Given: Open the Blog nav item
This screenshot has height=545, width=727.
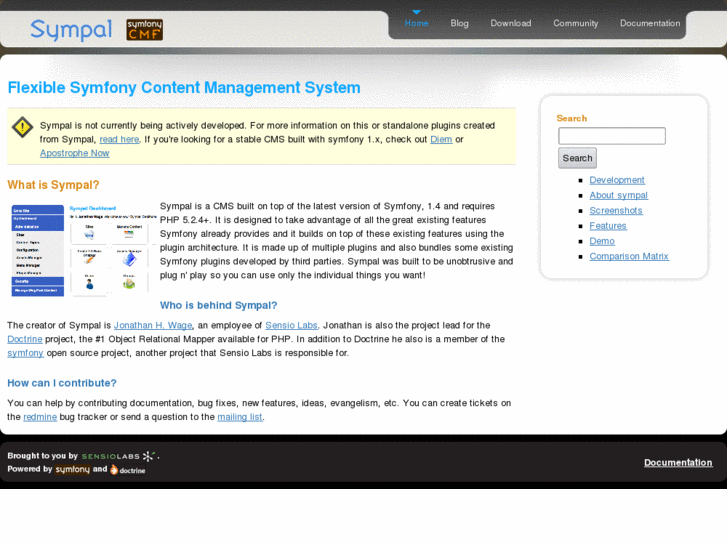Looking at the screenshot, I should pos(459,23).
